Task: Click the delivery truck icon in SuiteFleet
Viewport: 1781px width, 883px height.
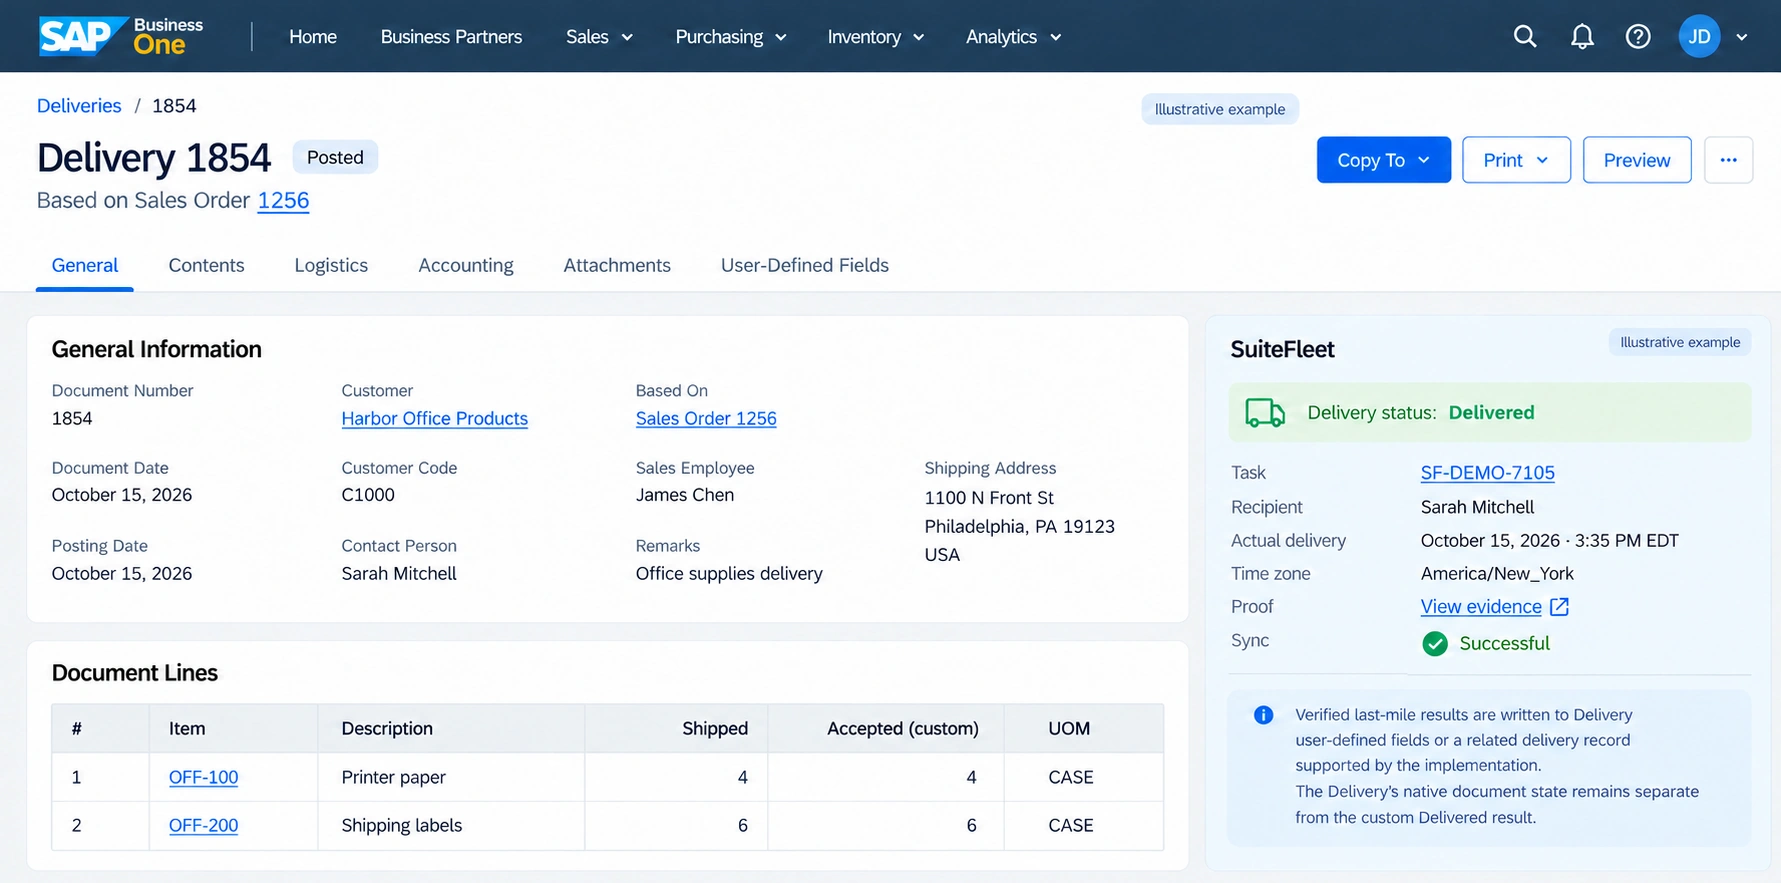Action: (x=1265, y=412)
